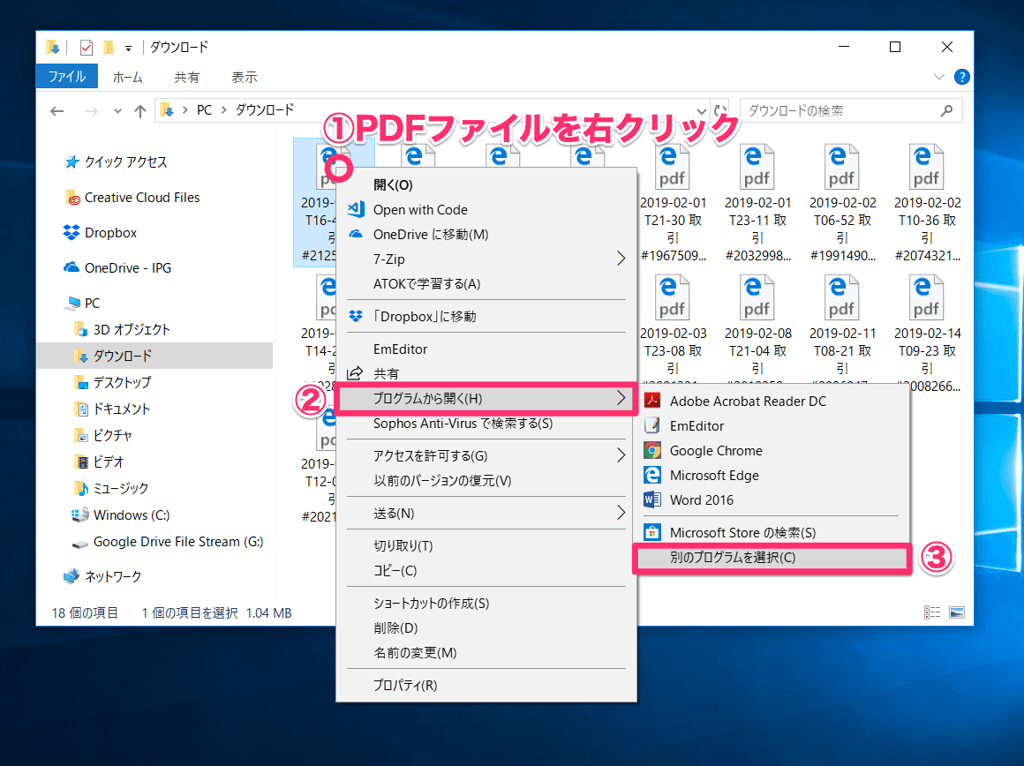Open デスクトップ folder in sidebar
The height and width of the screenshot is (766, 1024).
click(x=121, y=382)
